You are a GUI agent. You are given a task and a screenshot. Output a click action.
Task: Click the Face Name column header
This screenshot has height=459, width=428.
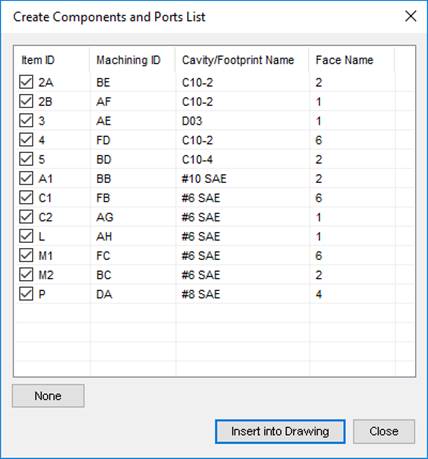352,60
